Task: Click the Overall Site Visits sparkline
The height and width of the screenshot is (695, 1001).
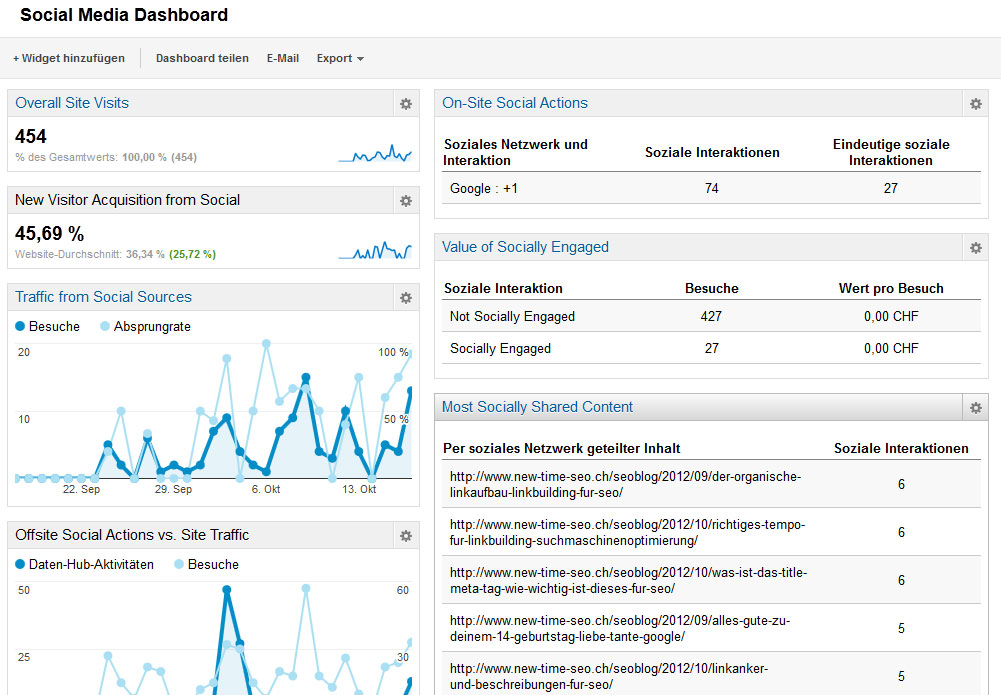Action: (375, 153)
